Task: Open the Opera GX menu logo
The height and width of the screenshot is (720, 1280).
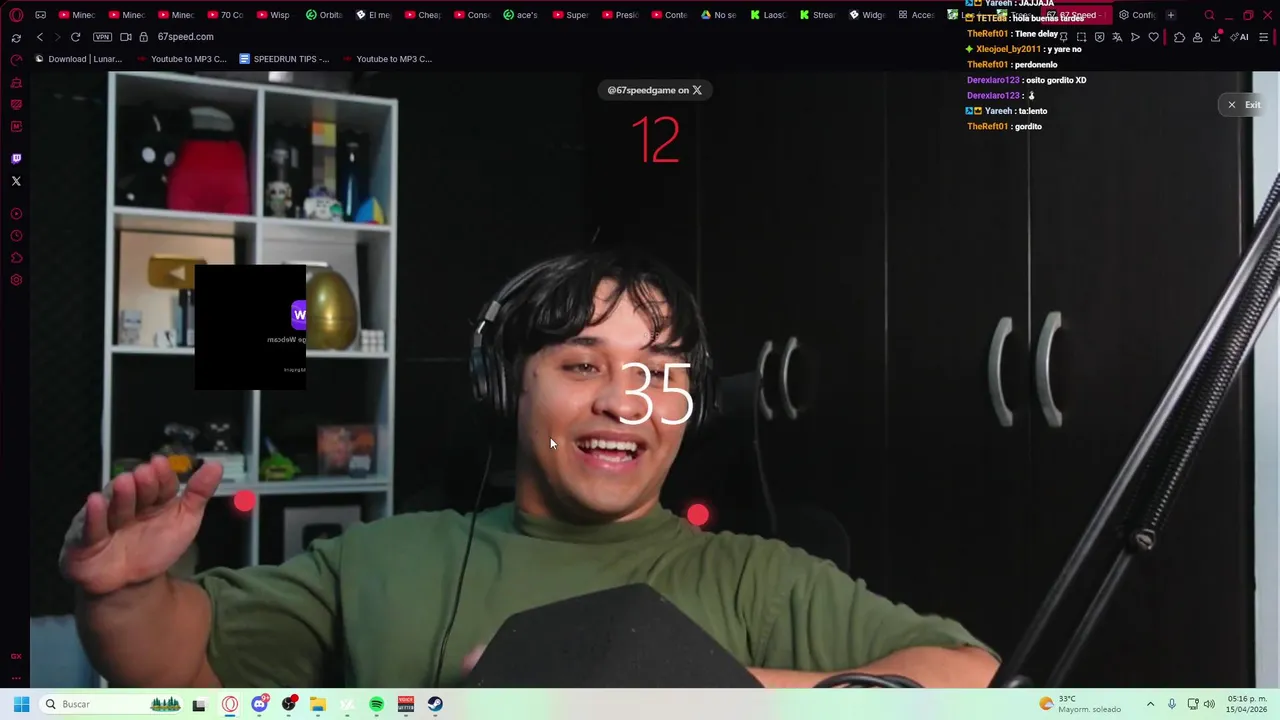Action: (16, 15)
